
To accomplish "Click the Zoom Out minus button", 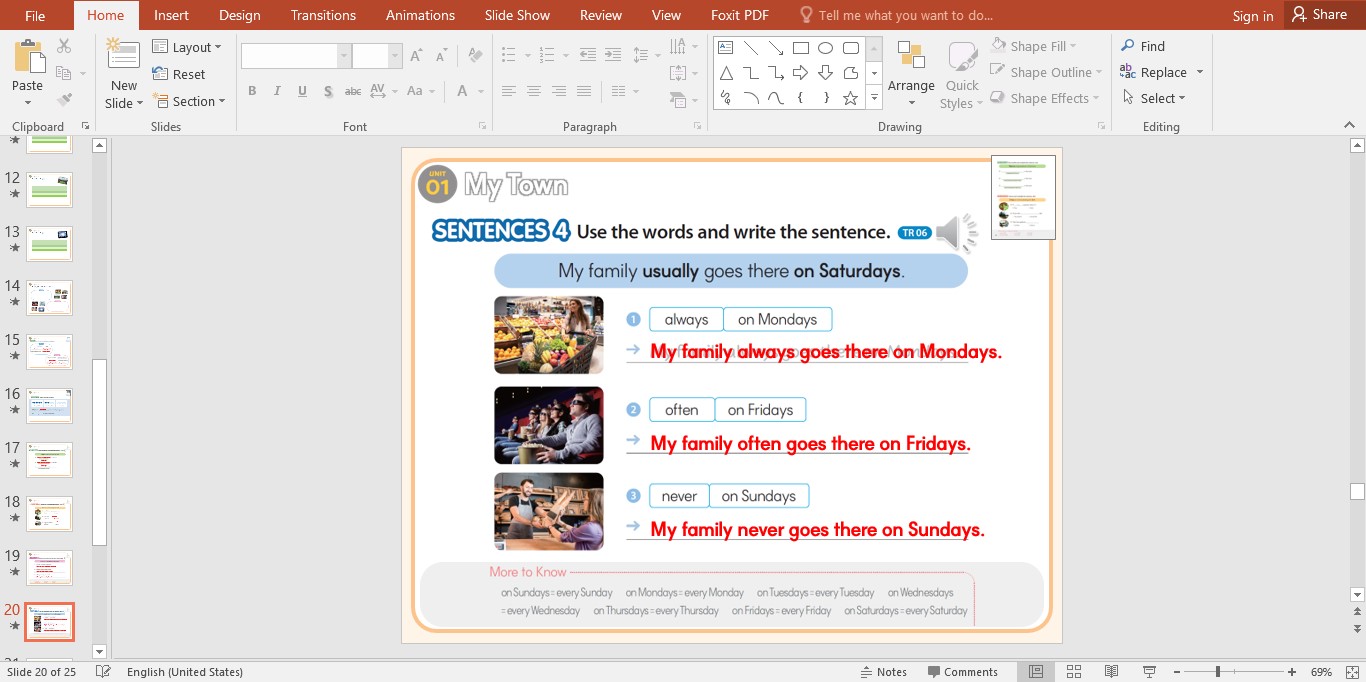I will [x=1177, y=672].
